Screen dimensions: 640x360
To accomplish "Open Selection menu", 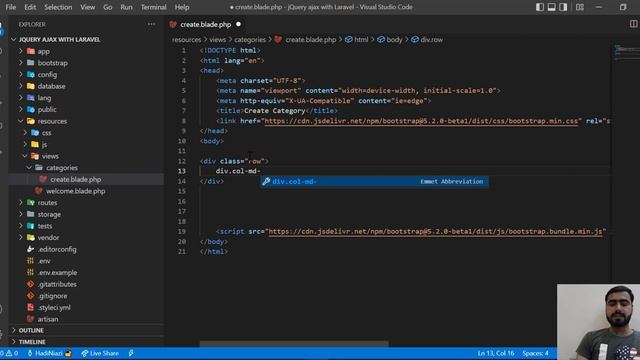I will 58,7.
